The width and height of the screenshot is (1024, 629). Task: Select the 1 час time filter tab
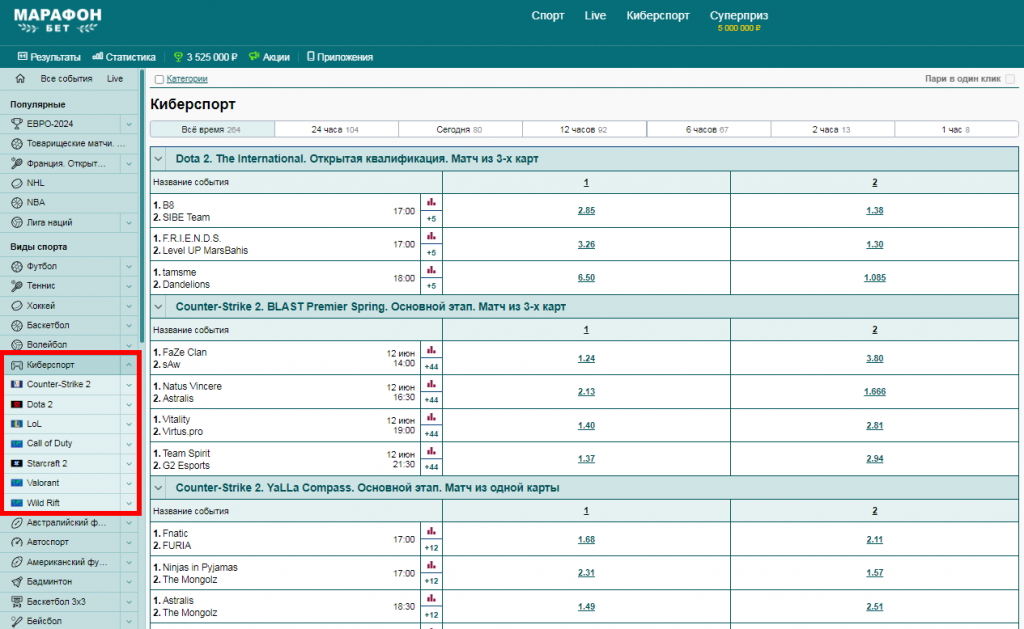pos(955,129)
